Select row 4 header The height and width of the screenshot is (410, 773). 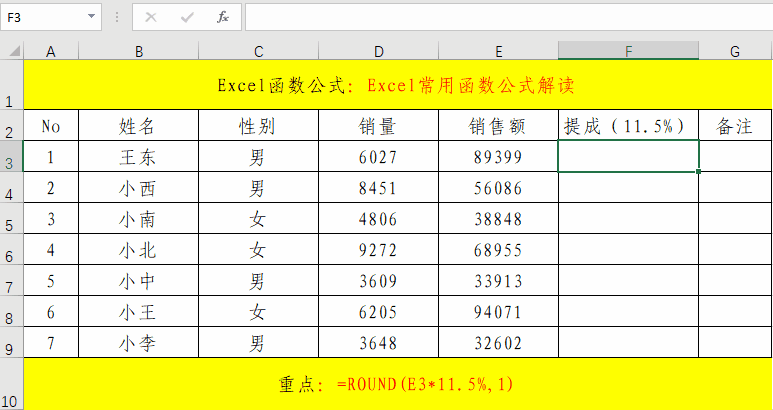(11, 187)
